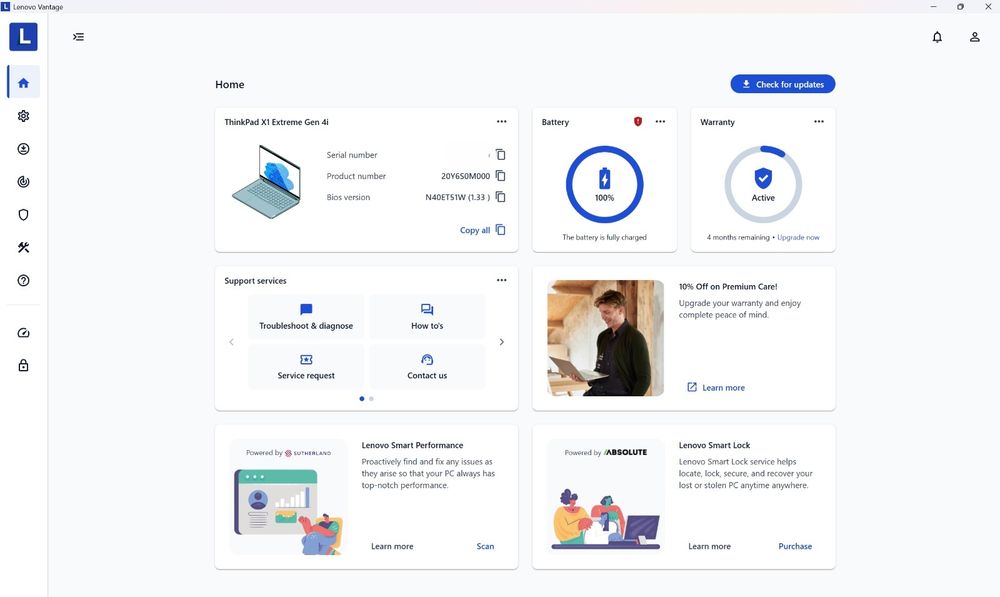Click the warranty Active progress ring
1000x597 pixels.
click(763, 184)
